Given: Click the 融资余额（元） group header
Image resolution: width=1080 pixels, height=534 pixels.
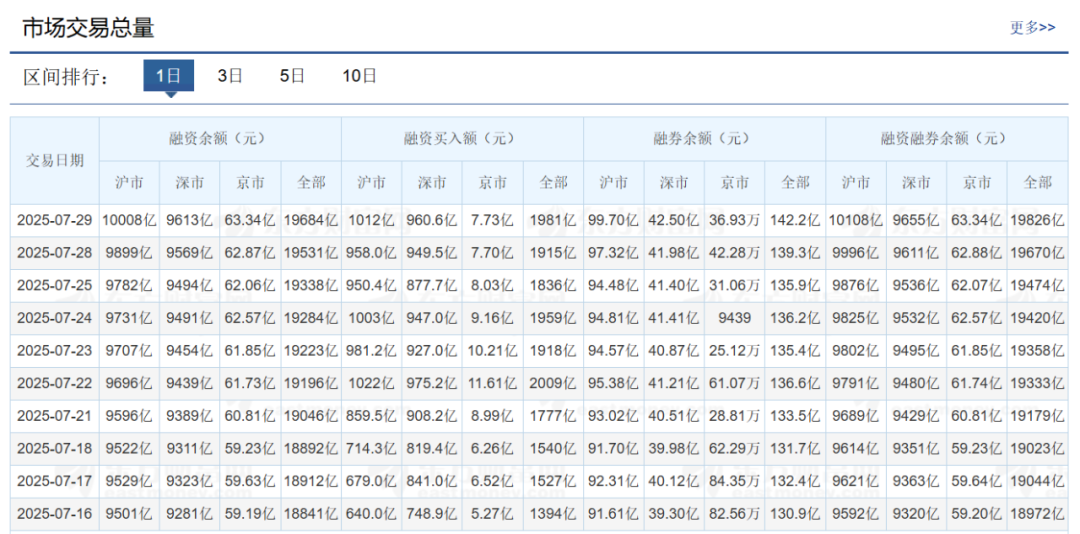Looking at the screenshot, I should [220, 138].
